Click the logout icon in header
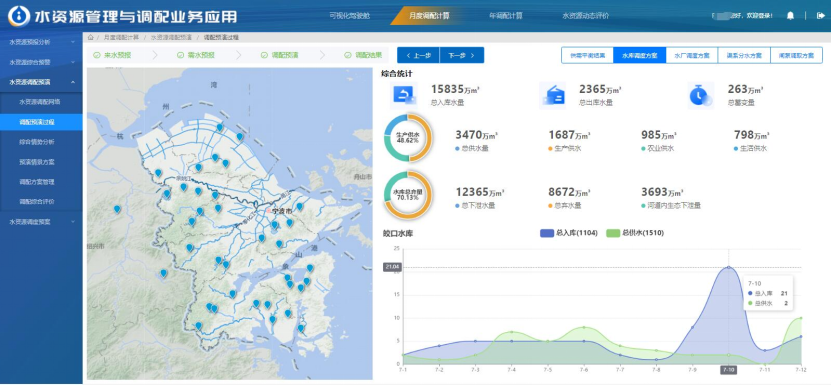The image size is (831, 385). (x=820, y=16)
